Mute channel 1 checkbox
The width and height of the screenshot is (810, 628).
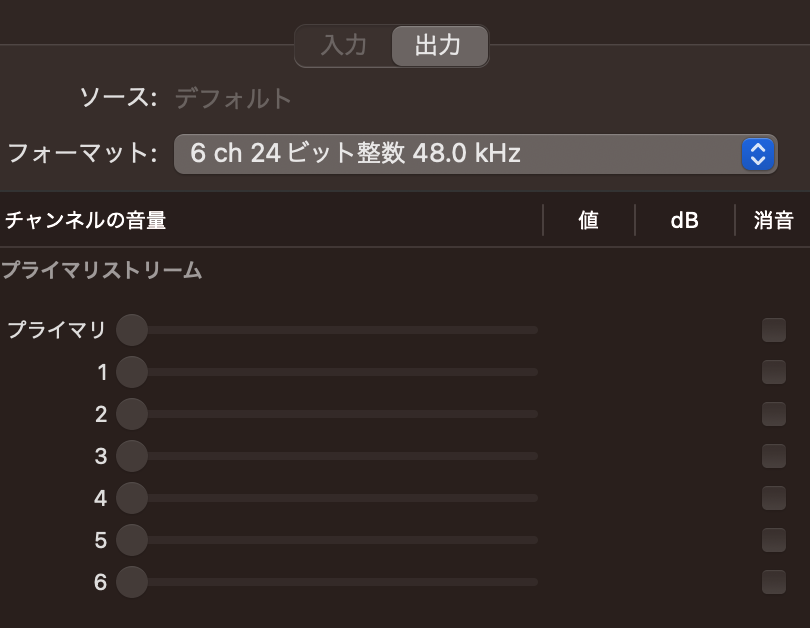click(x=773, y=372)
